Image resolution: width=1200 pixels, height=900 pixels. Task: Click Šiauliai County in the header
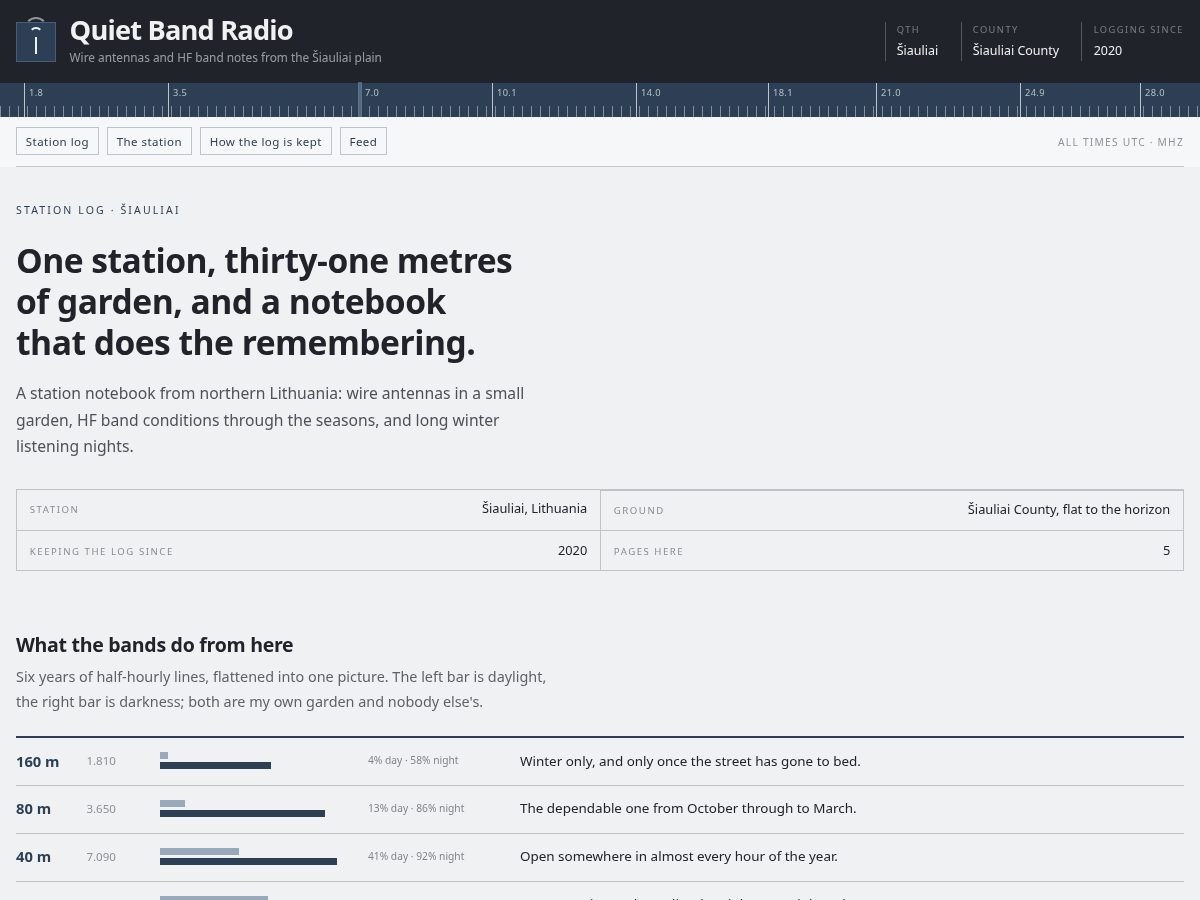click(x=1016, y=50)
